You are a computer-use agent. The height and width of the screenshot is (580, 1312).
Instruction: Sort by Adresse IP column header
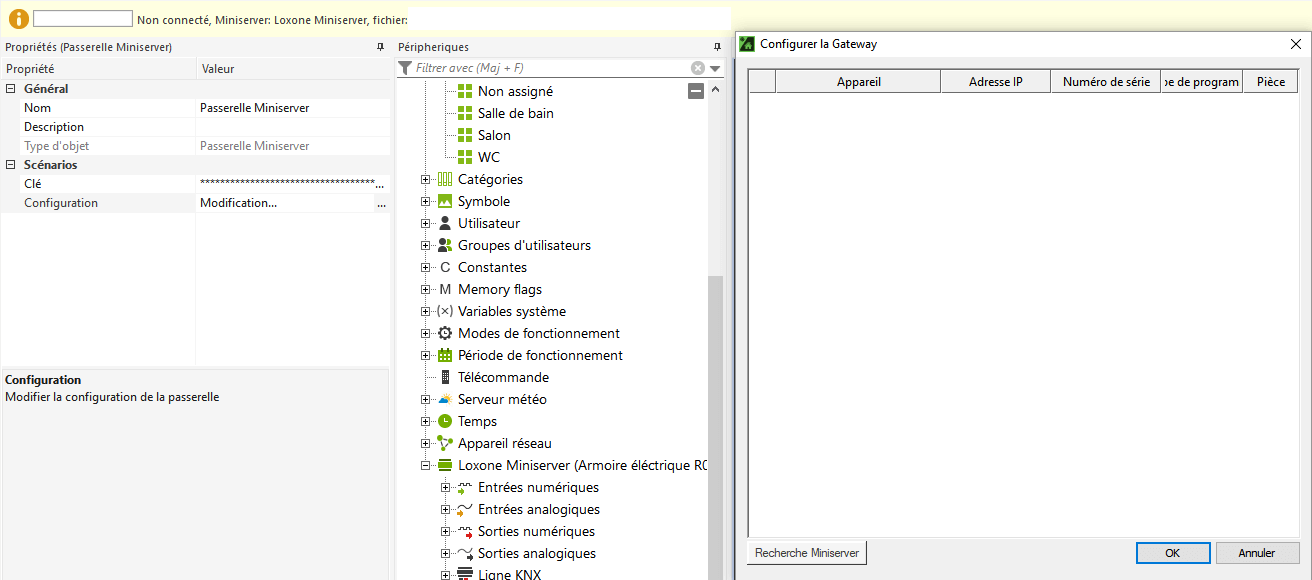coord(995,82)
